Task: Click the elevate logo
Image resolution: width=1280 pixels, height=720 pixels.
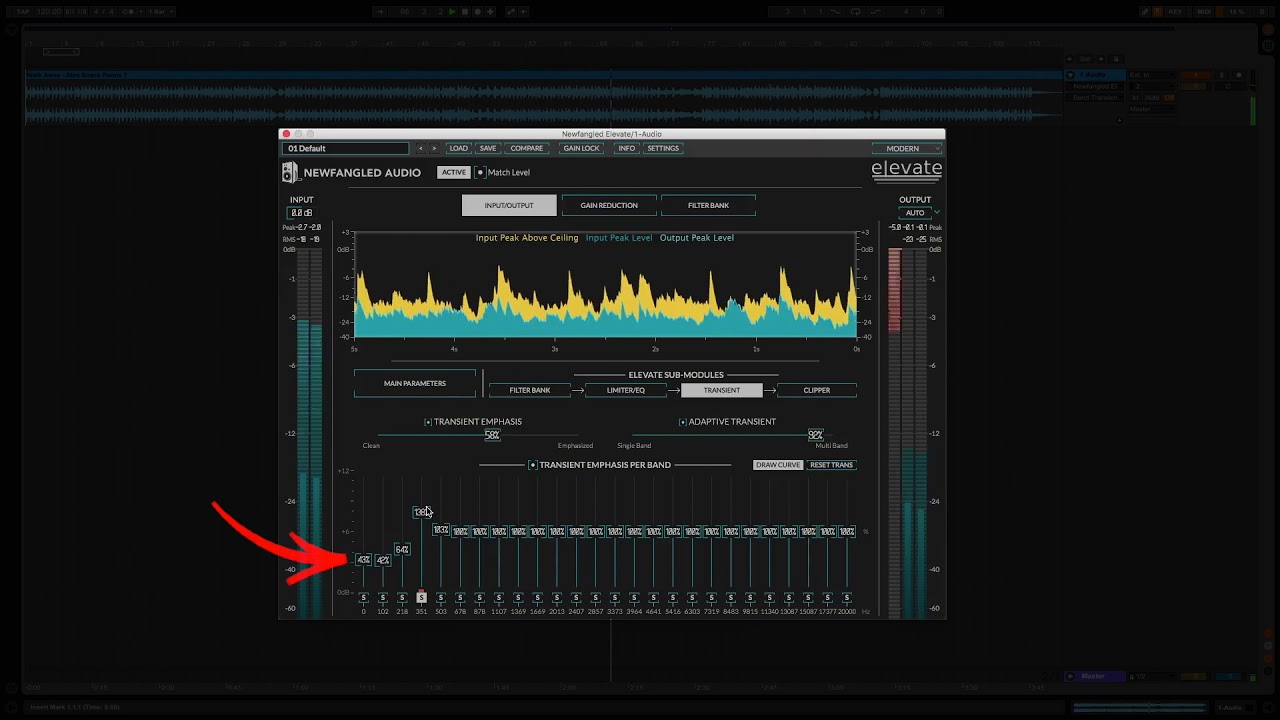Action: pyautogui.click(x=906, y=169)
